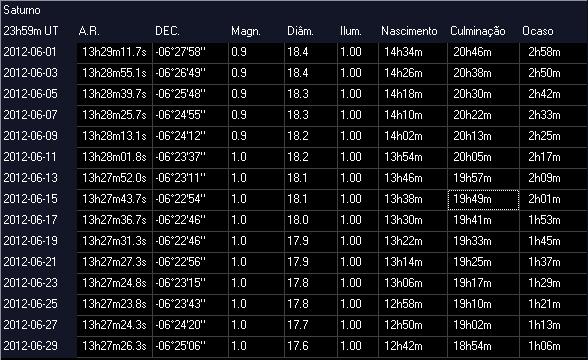The height and width of the screenshot is (360, 588).
Task: Select date row 2012-06-01
Action: tap(30, 52)
